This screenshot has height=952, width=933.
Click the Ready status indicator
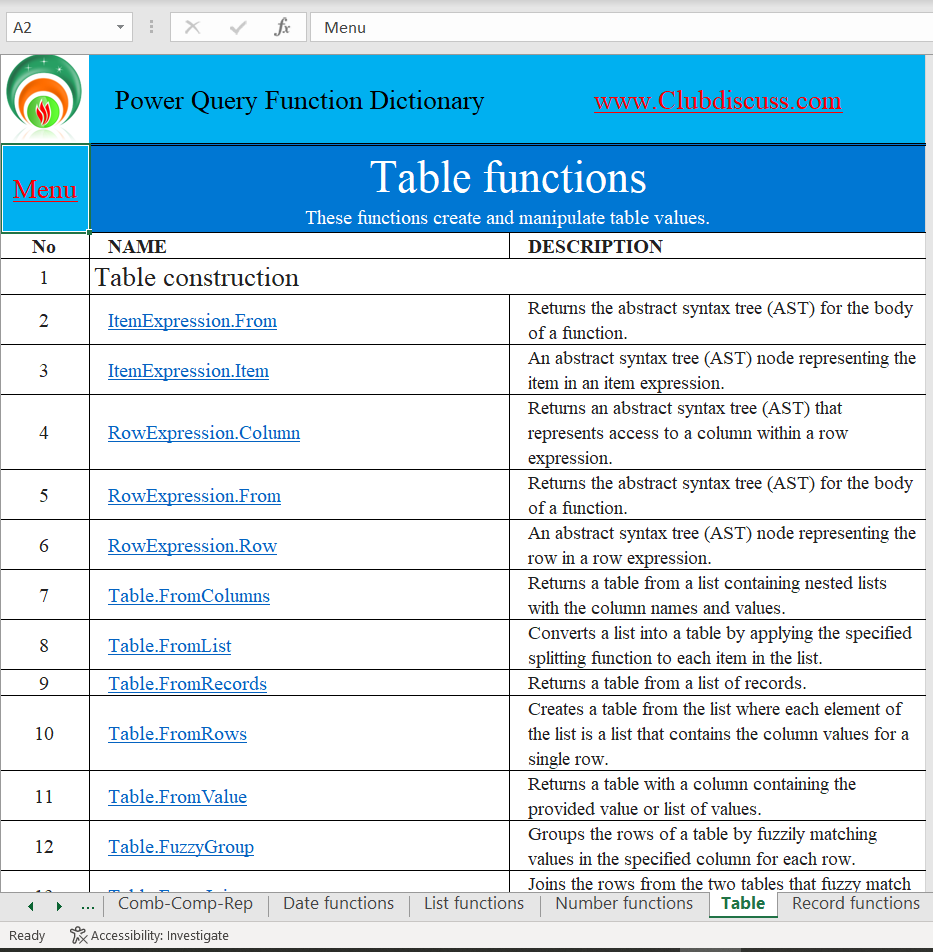27,936
